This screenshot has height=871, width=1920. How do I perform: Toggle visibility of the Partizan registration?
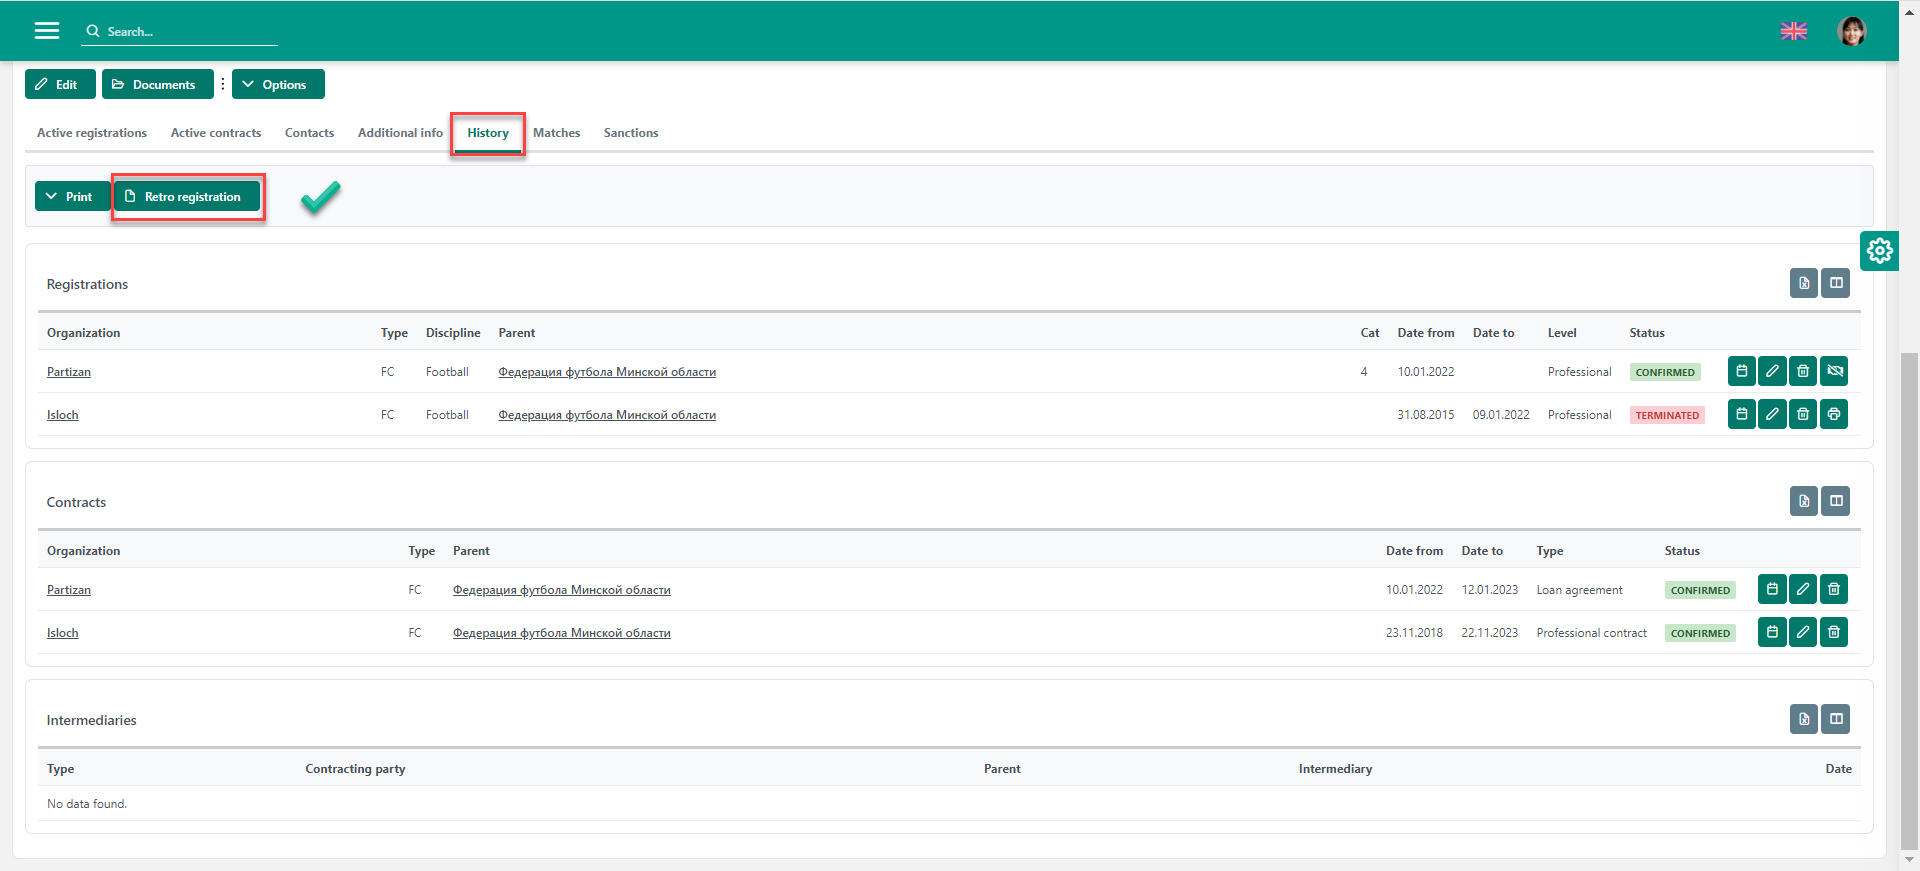pyautogui.click(x=1834, y=371)
